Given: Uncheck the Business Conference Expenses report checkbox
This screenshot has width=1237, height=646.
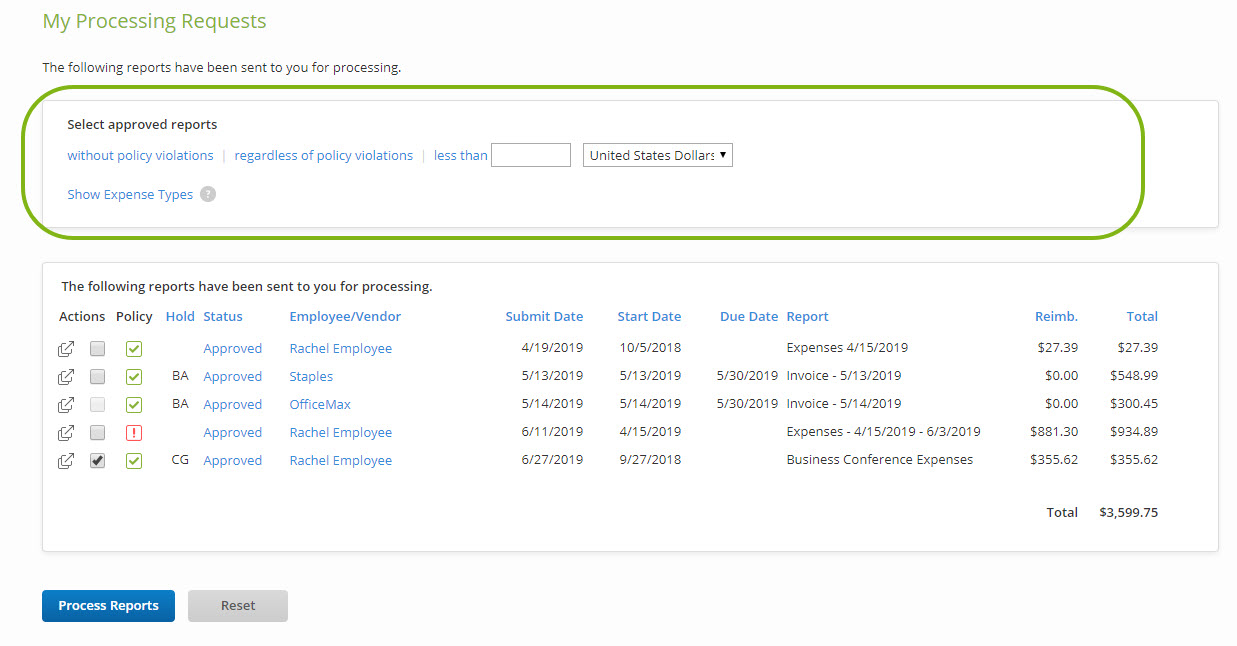Looking at the screenshot, I should (x=97, y=460).
